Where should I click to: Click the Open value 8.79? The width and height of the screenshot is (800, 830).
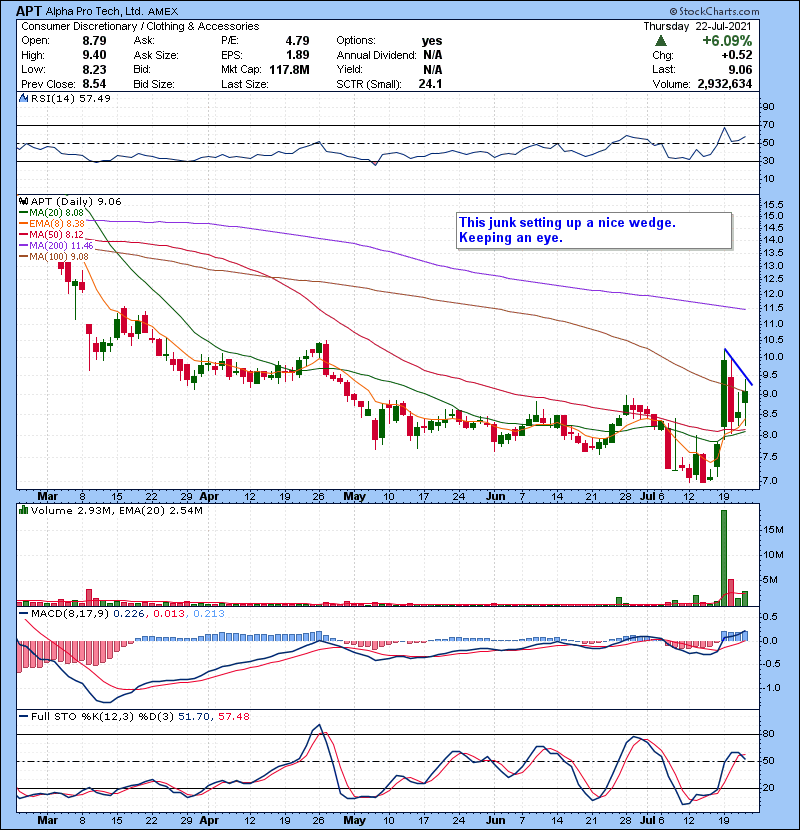click(94, 41)
